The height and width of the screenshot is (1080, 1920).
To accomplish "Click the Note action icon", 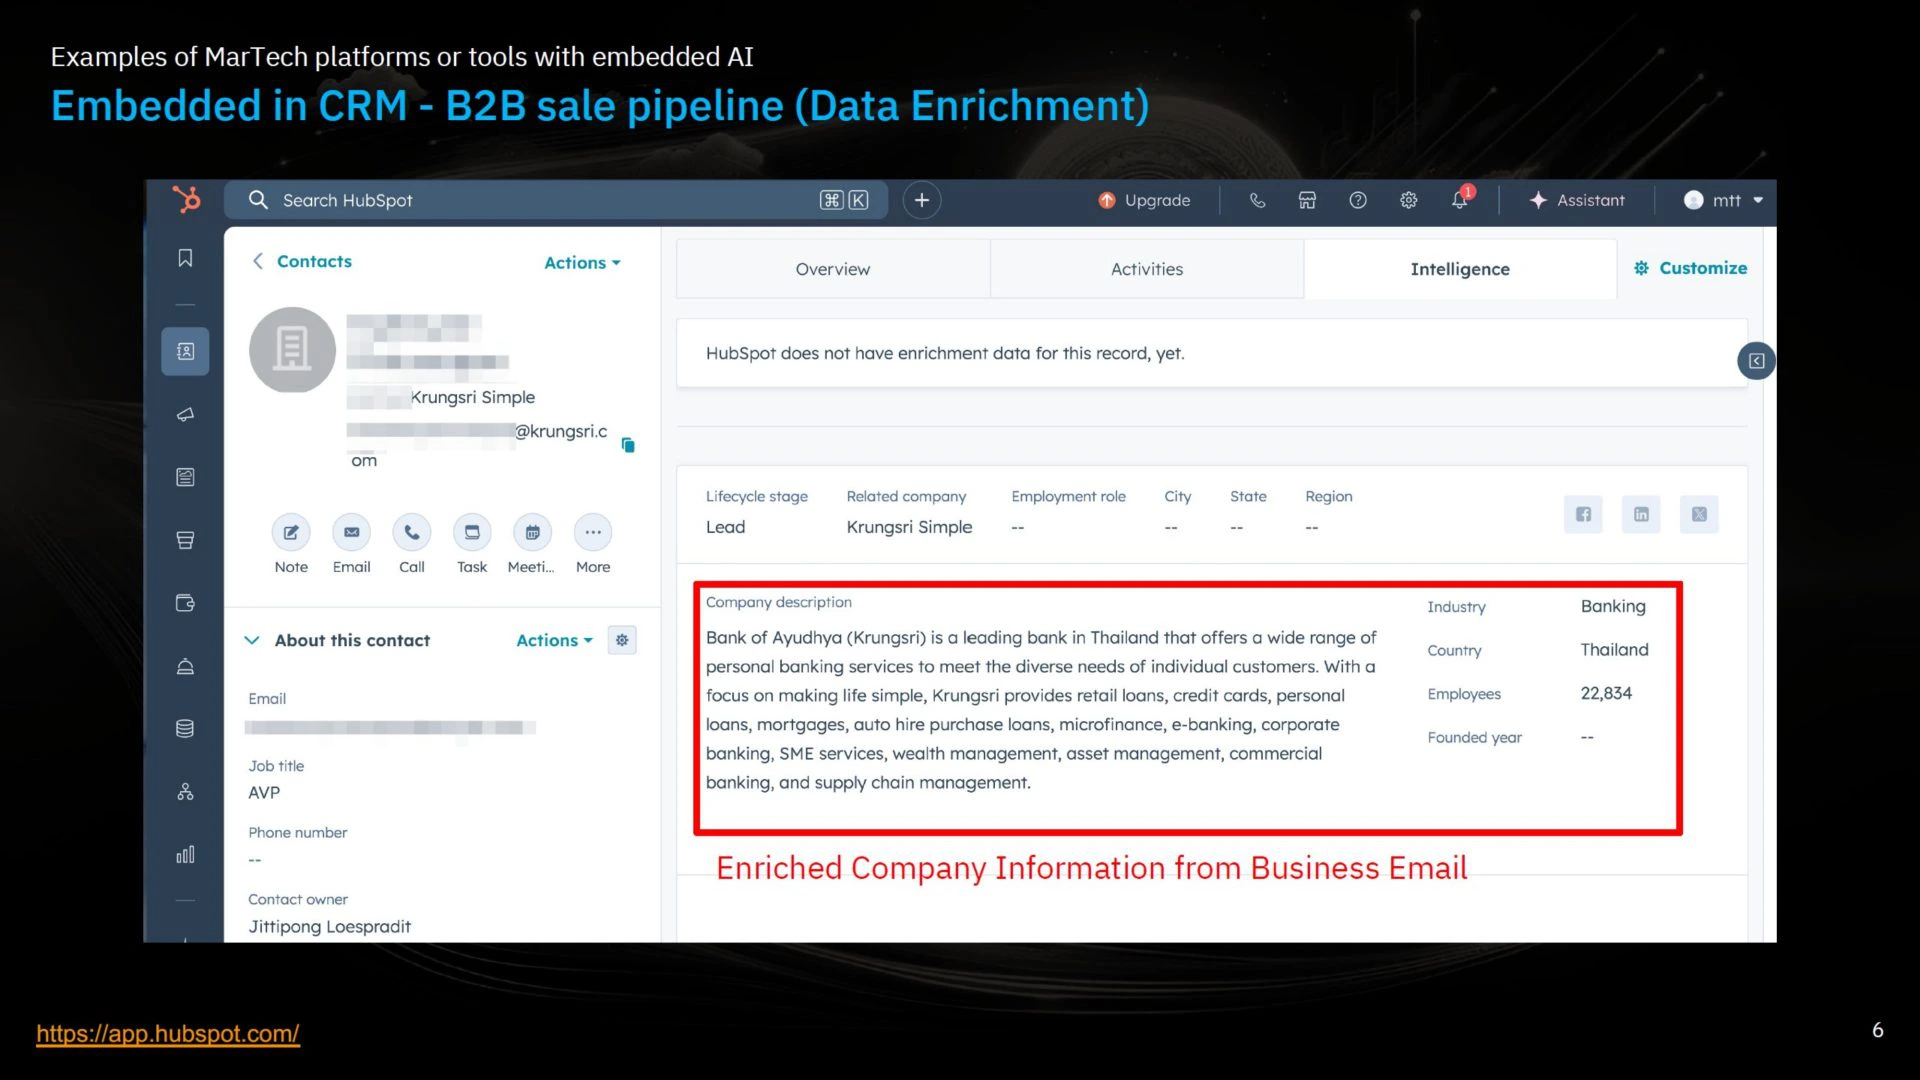I will (291, 532).
